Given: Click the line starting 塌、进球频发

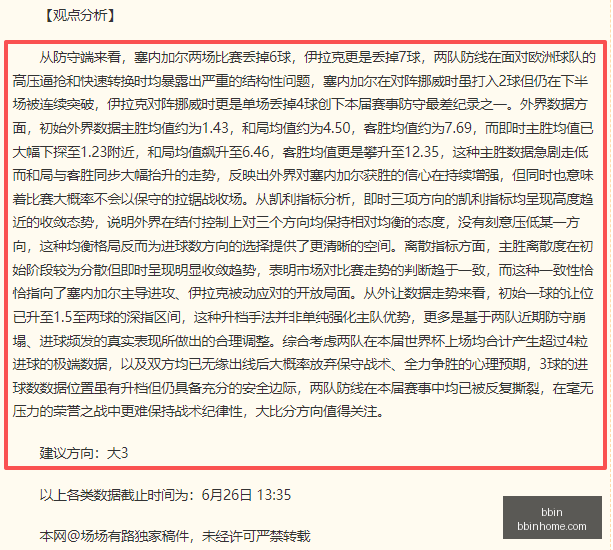Looking at the screenshot, I should pos(300,341).
